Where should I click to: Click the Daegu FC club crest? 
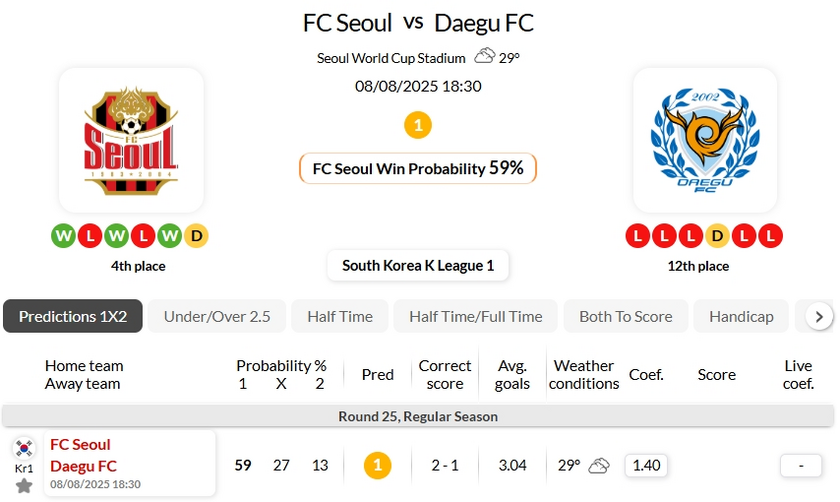(x=705, y=140)
